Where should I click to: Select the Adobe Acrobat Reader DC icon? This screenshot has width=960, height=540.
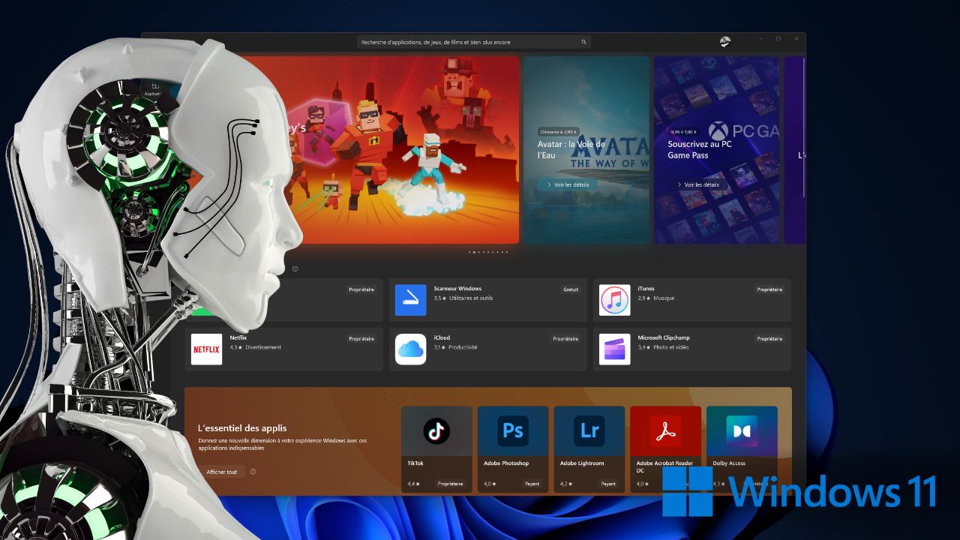[x=666, y=431]
